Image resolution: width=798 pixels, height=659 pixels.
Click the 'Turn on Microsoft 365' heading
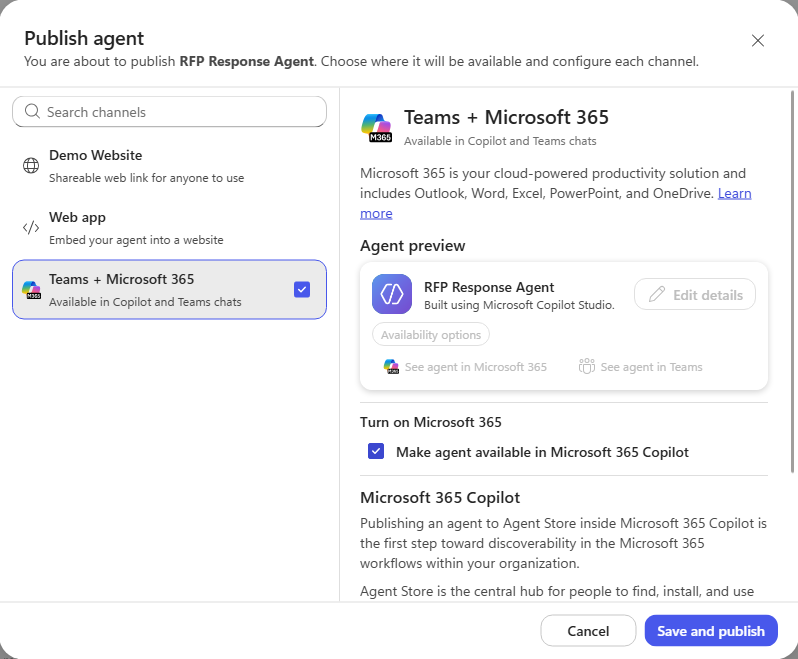431,422
